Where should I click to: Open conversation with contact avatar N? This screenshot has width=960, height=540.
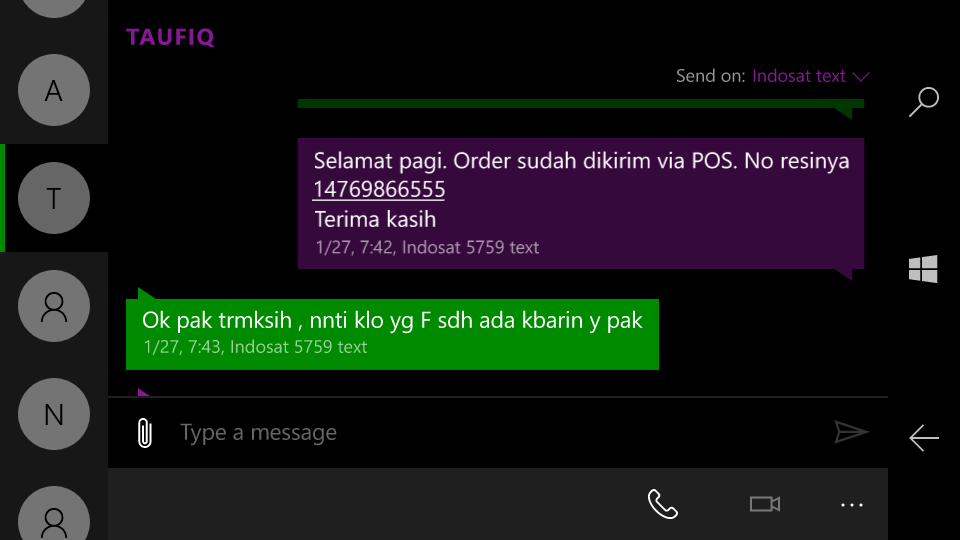(x=54, y=414)
